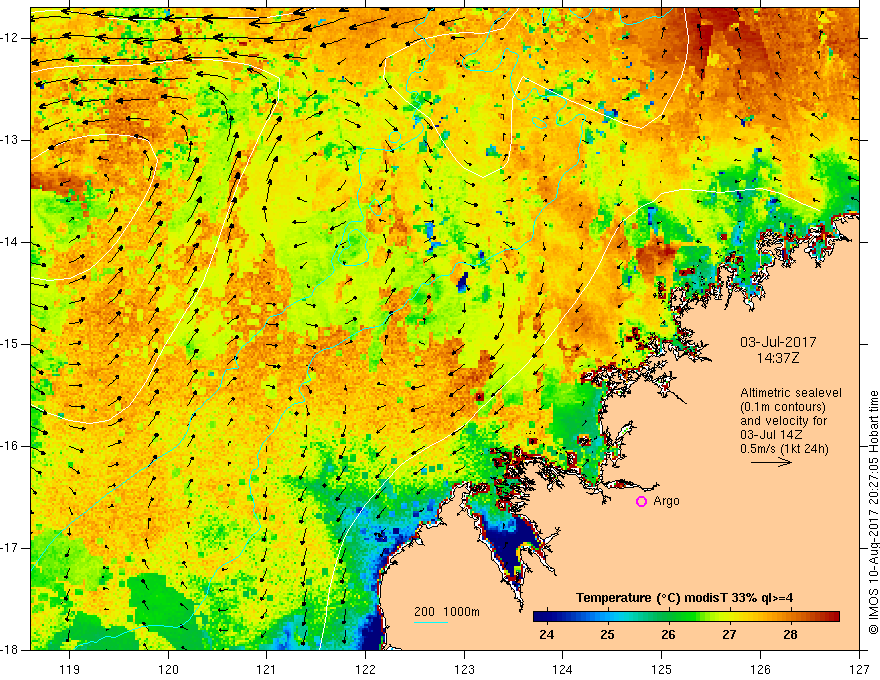Click the cyan 200m contour legend line

[430, 623]
